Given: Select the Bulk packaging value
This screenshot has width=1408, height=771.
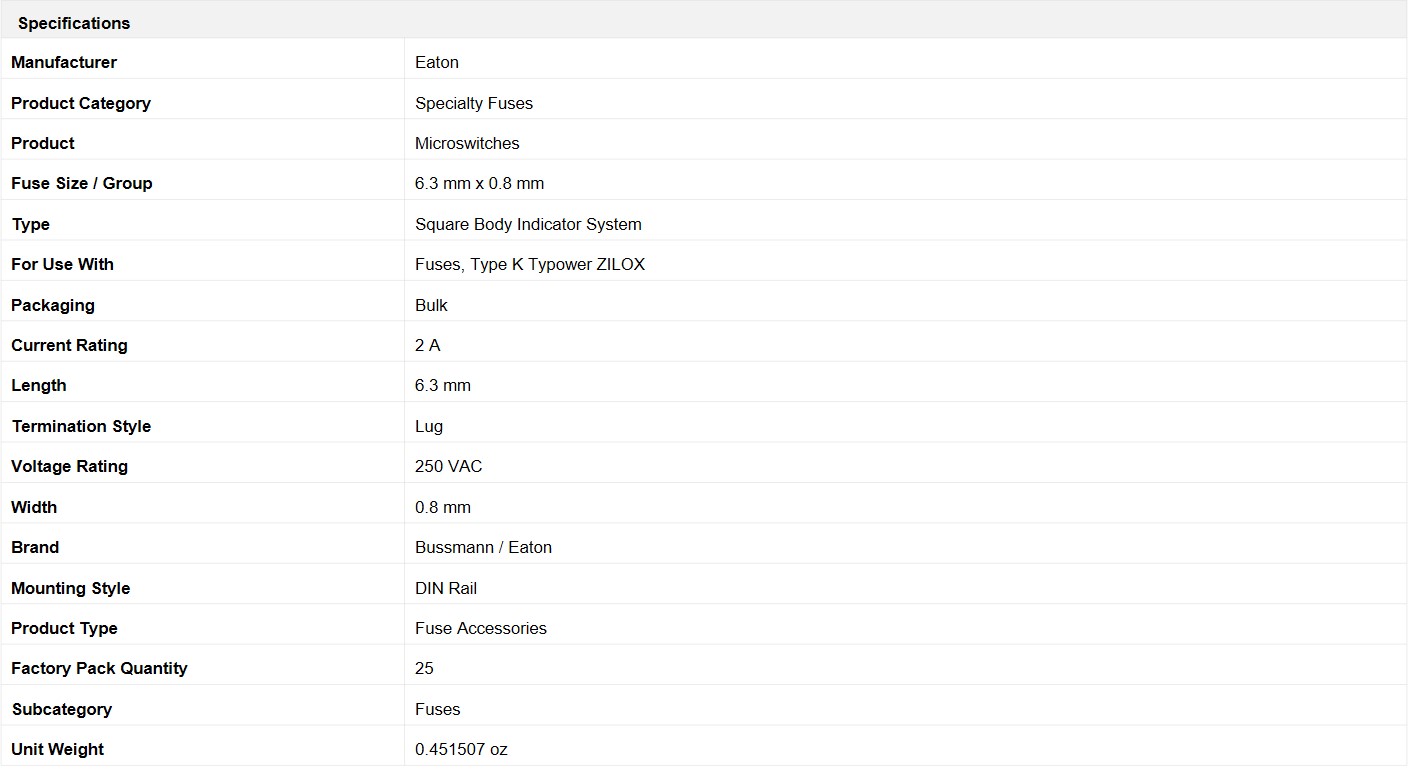Looking at the screenshot, I should (x=431, y=305).
